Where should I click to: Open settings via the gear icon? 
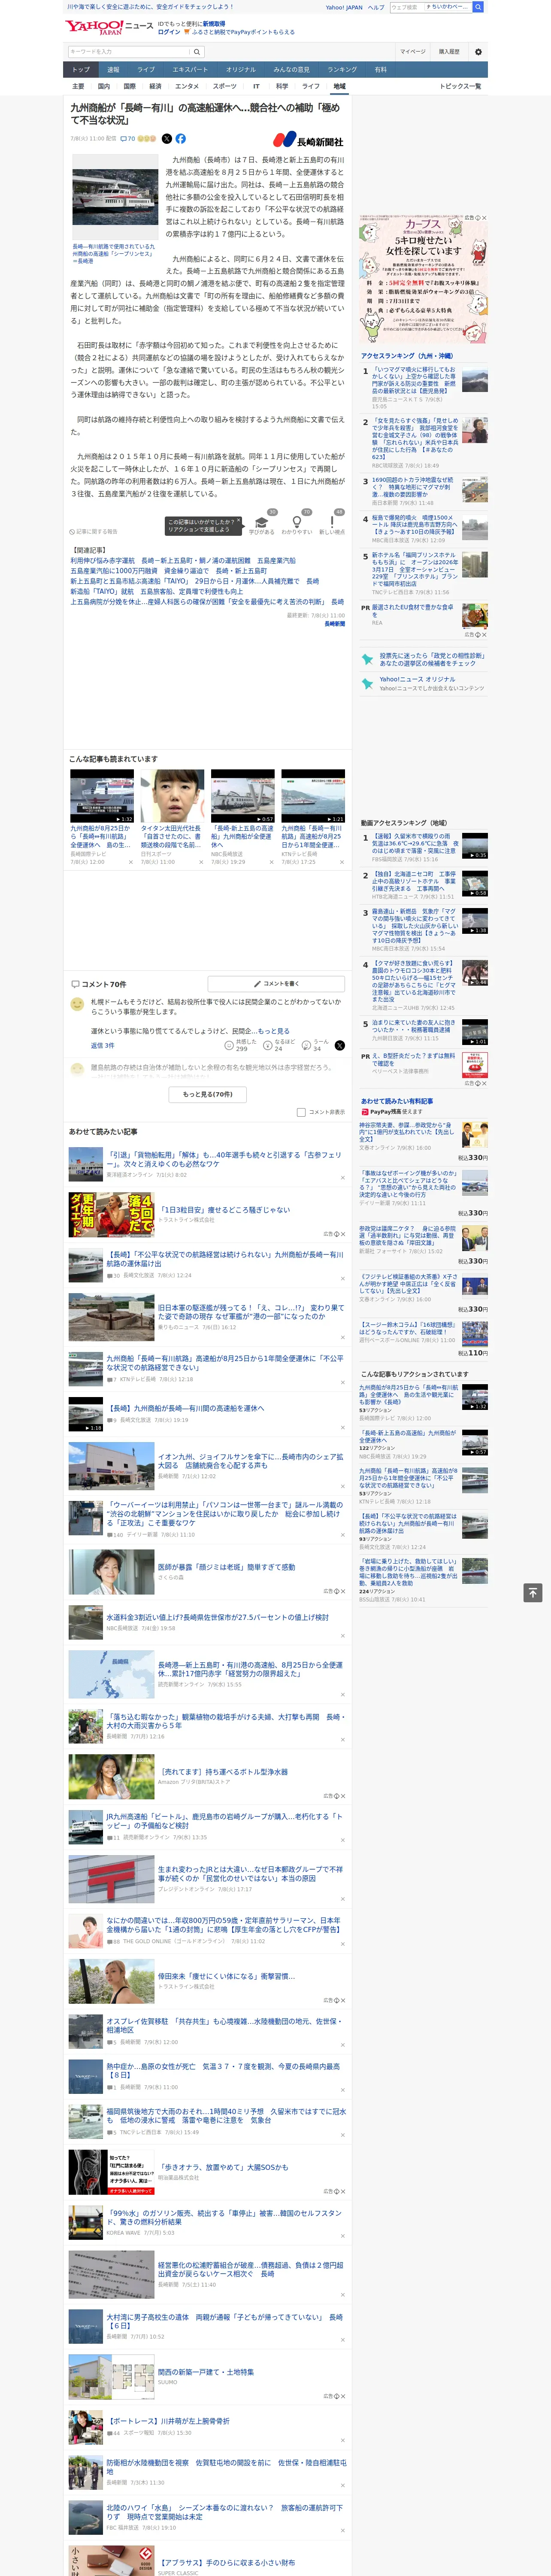coord(478,52)
